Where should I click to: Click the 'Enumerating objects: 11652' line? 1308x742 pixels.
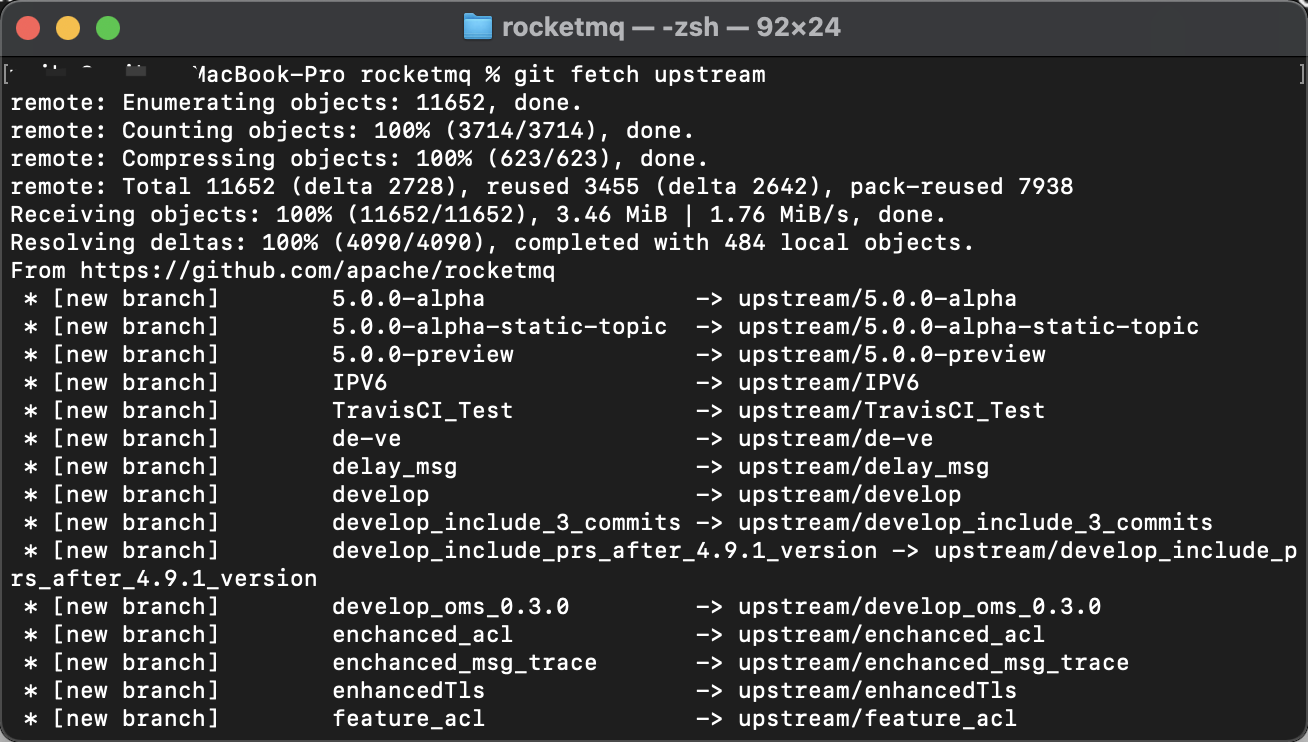tap(296, 103)
